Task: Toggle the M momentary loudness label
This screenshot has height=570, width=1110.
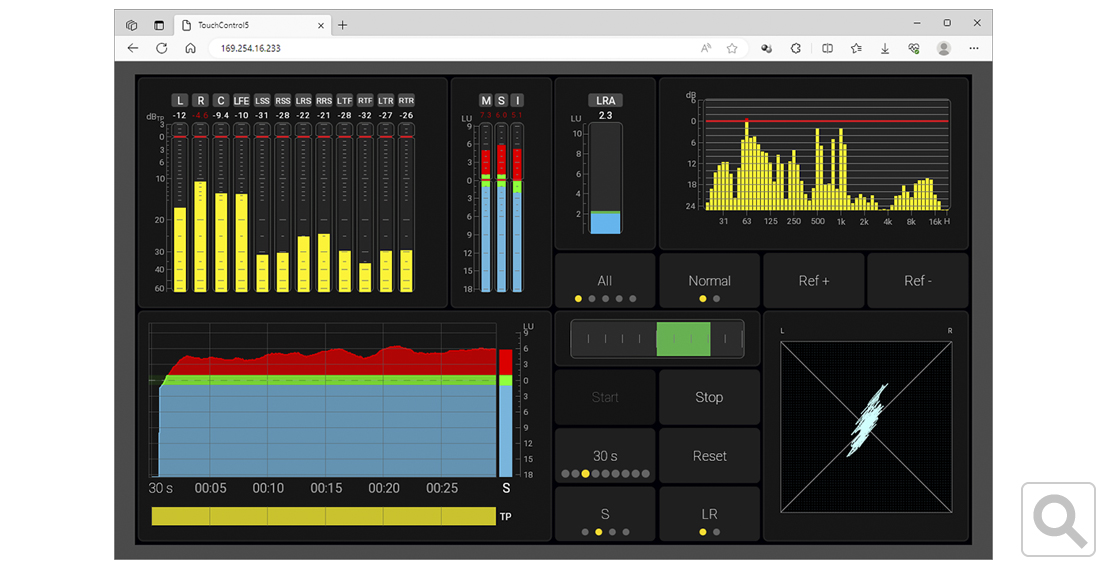Action: (486, 100)
